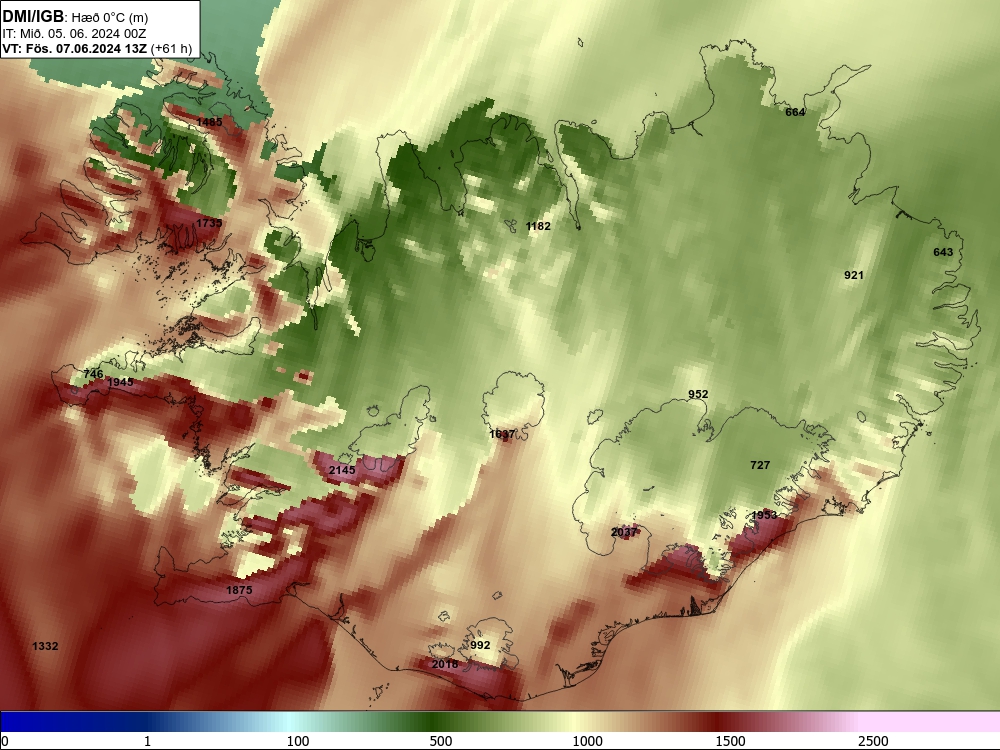Click the 727 value on the large glacier
Image resolution: width=1000 pixels, height=750 pixels.
coord(760,466)
